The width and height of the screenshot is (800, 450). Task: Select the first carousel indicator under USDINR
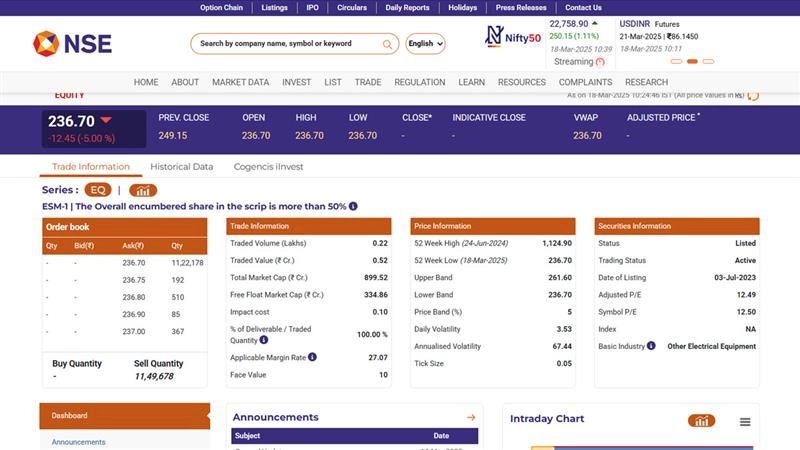point(677,61)
